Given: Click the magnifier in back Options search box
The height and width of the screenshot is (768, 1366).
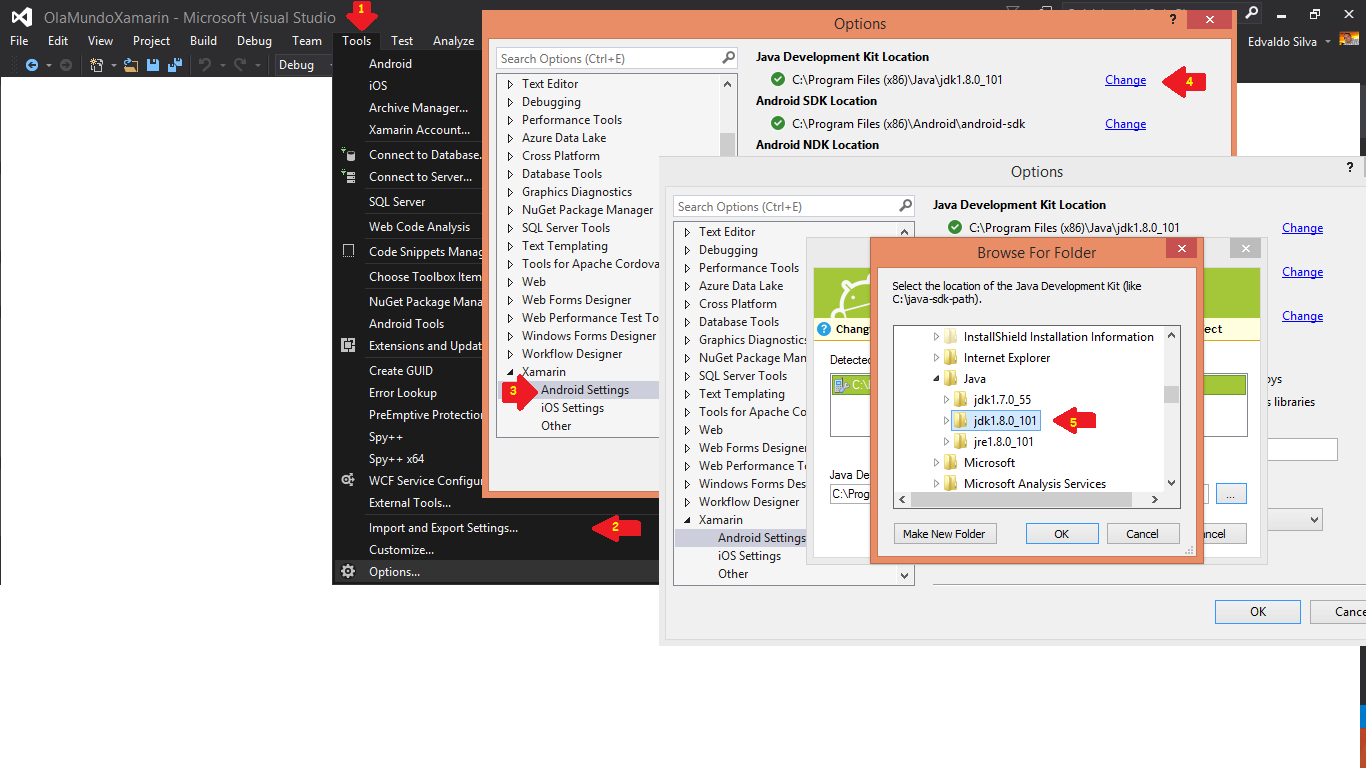Looking at the screenshot, I should (x=728, y=58).
